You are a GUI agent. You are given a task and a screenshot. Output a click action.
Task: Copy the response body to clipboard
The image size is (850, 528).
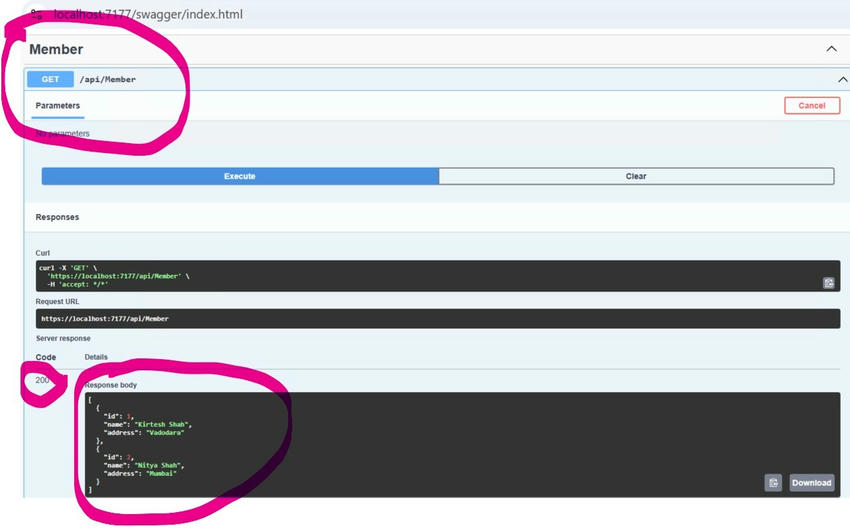773,482
